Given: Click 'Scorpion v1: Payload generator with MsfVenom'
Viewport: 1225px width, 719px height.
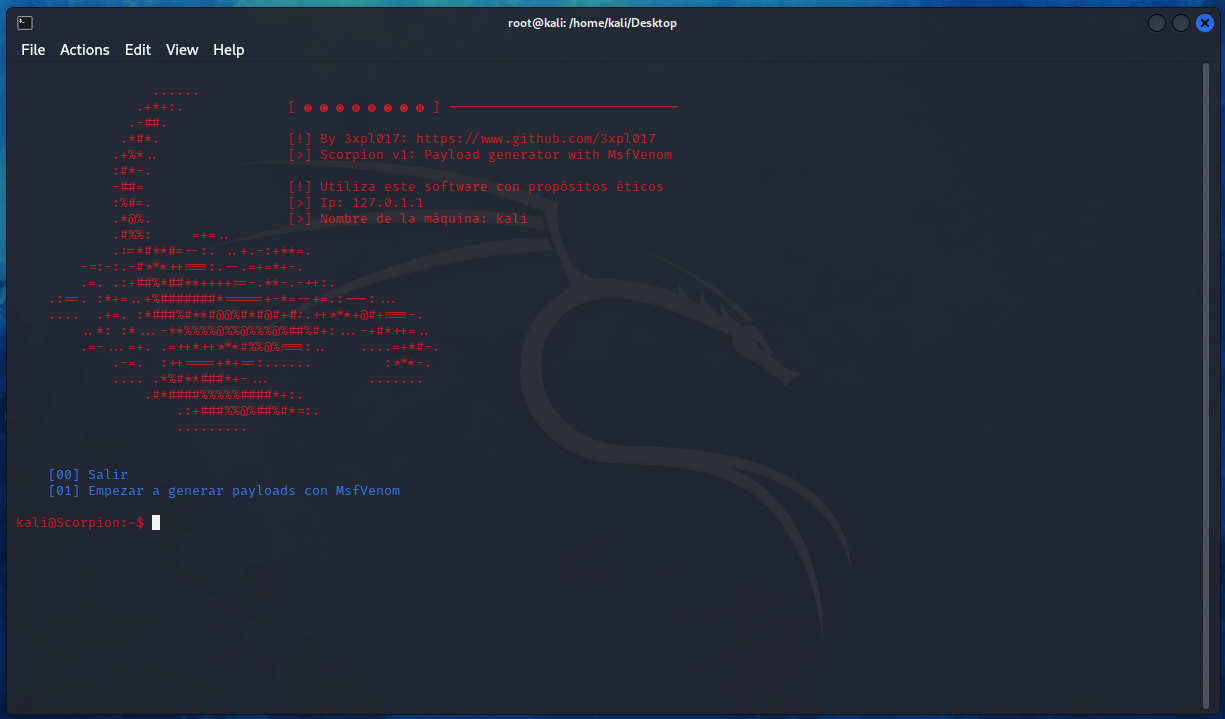Looking at the screenshot, I should coord(480,155).
